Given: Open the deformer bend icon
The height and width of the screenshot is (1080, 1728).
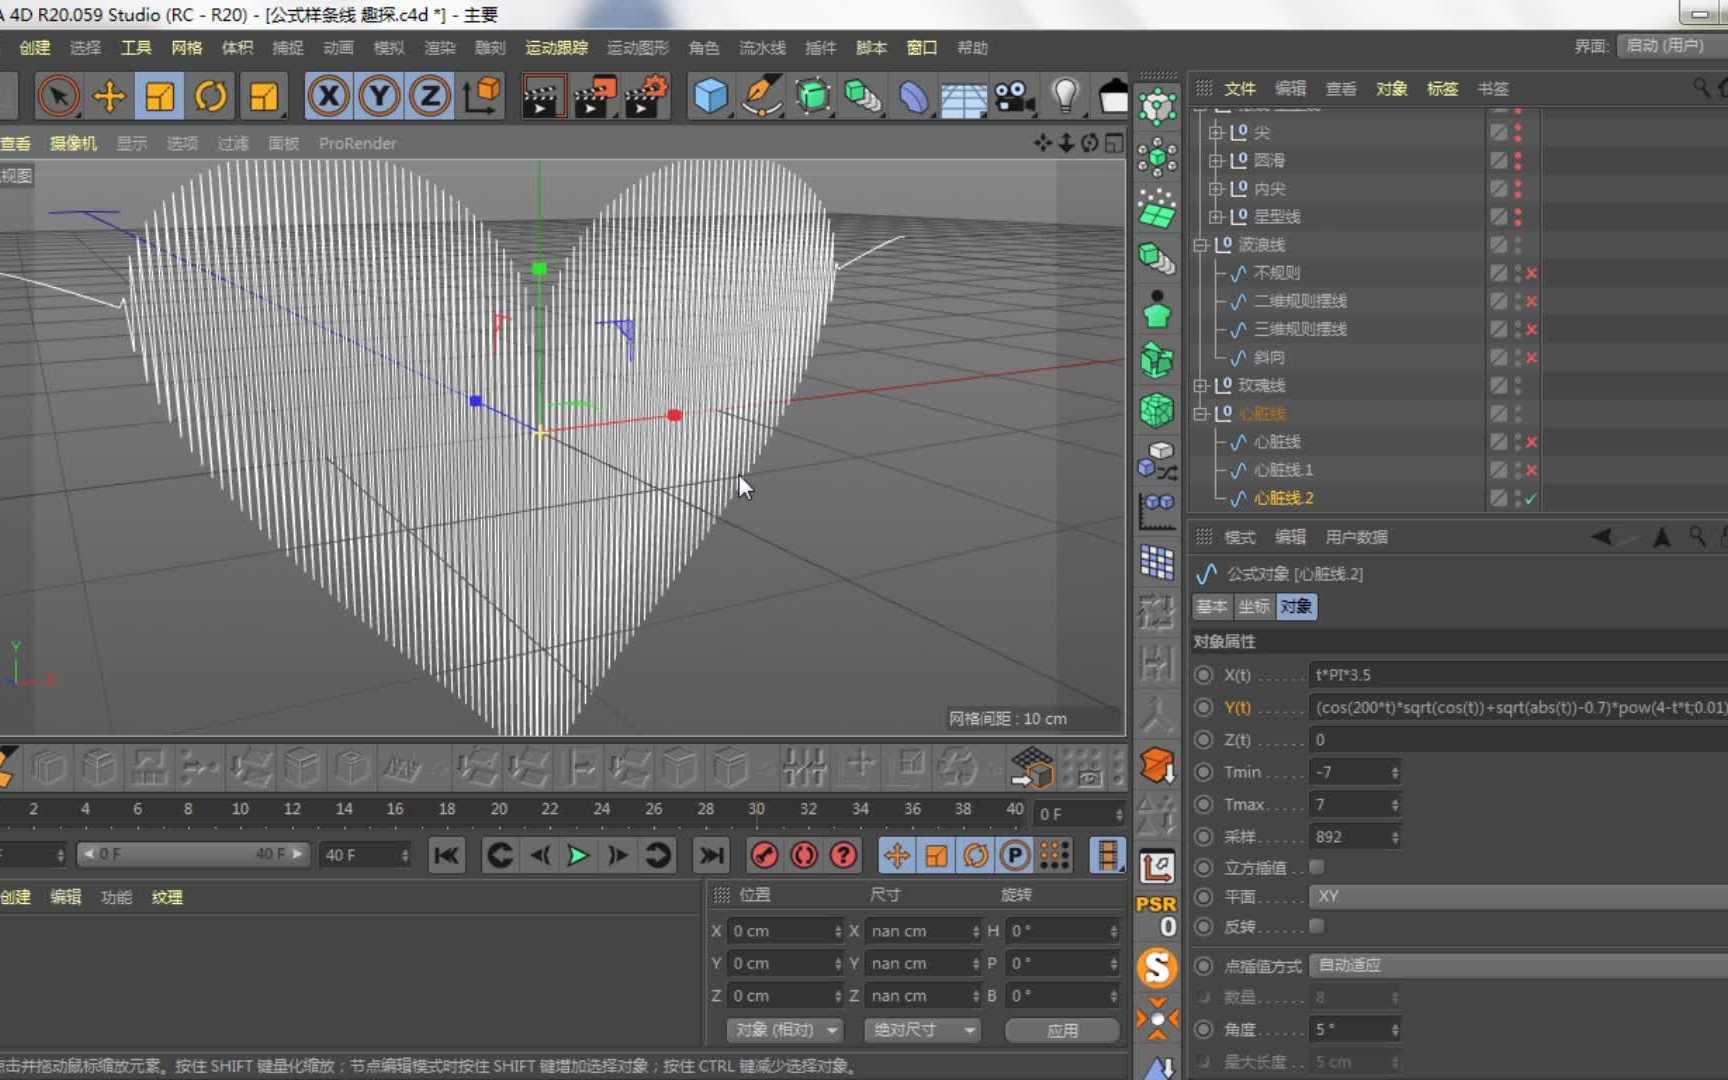Looking at the screenshot, I should [913, 97].
